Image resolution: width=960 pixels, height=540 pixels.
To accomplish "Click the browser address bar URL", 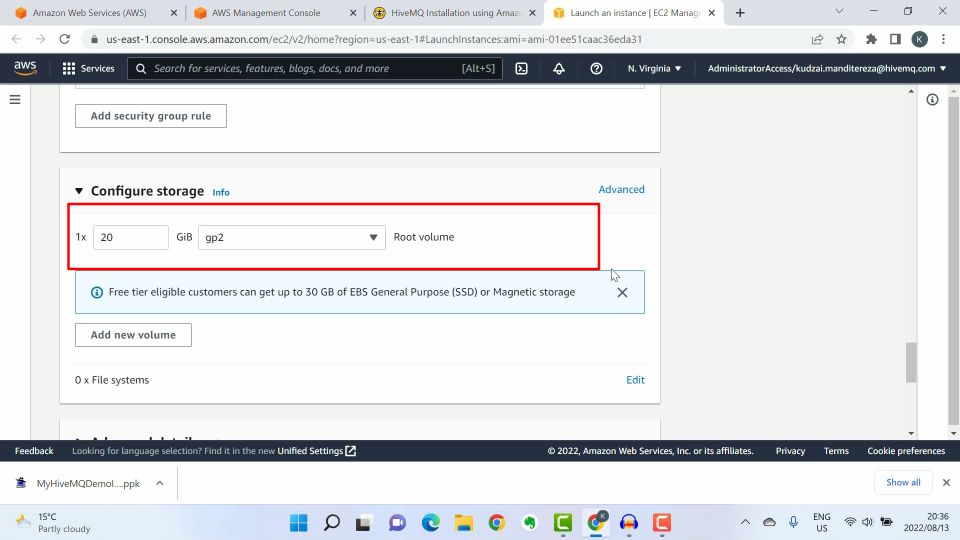I will click(x=373, y=39).
